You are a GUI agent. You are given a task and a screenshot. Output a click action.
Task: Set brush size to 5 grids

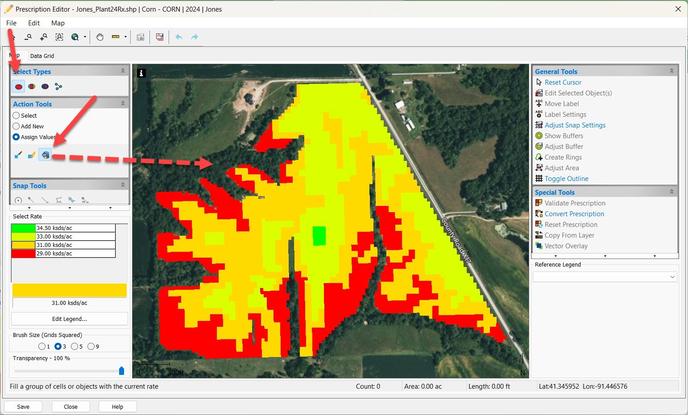[76, 346]
